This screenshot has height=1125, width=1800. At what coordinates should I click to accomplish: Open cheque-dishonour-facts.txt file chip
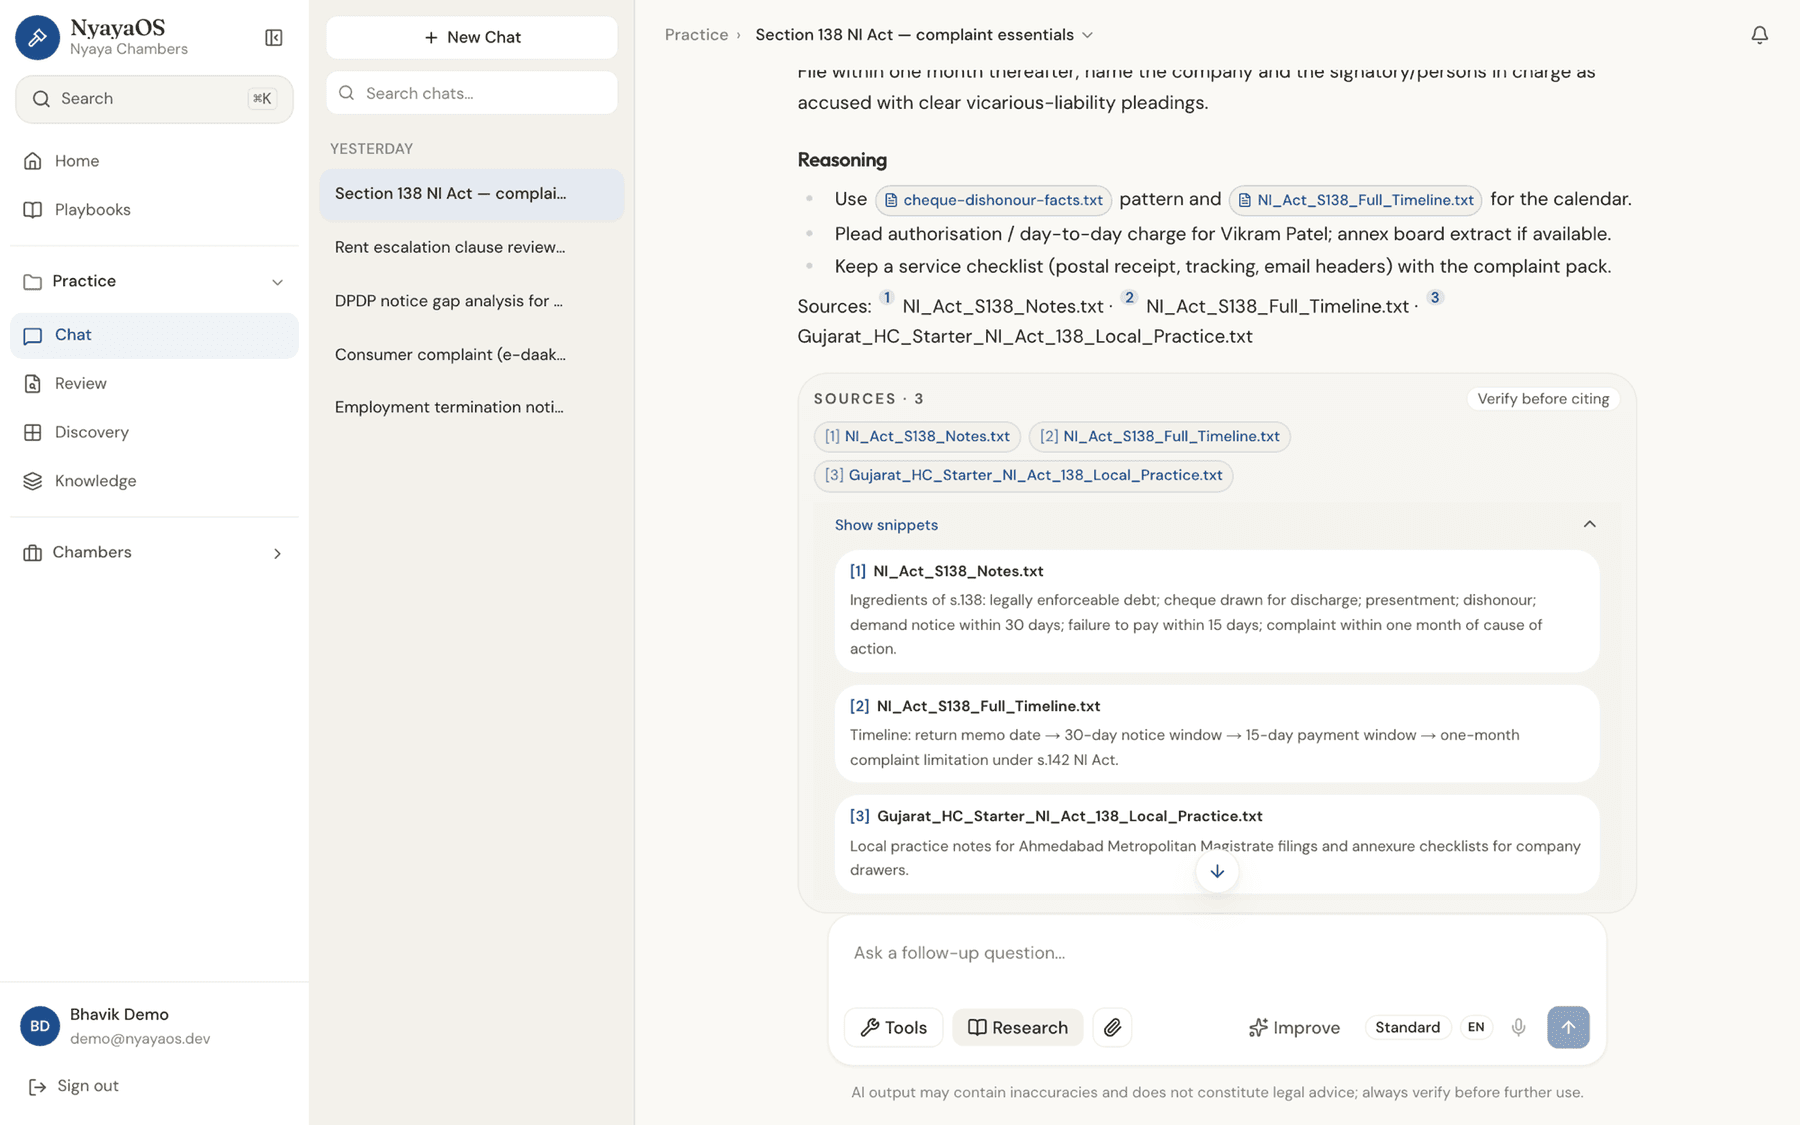(x=993, y=200)
